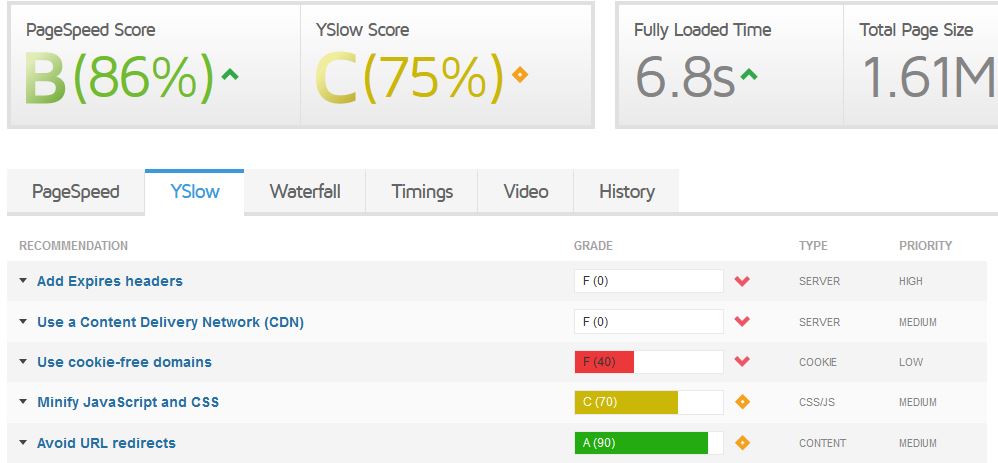Open the Add Expires headers link
This screenshot has width=998, height=463.
click(110, 282)
